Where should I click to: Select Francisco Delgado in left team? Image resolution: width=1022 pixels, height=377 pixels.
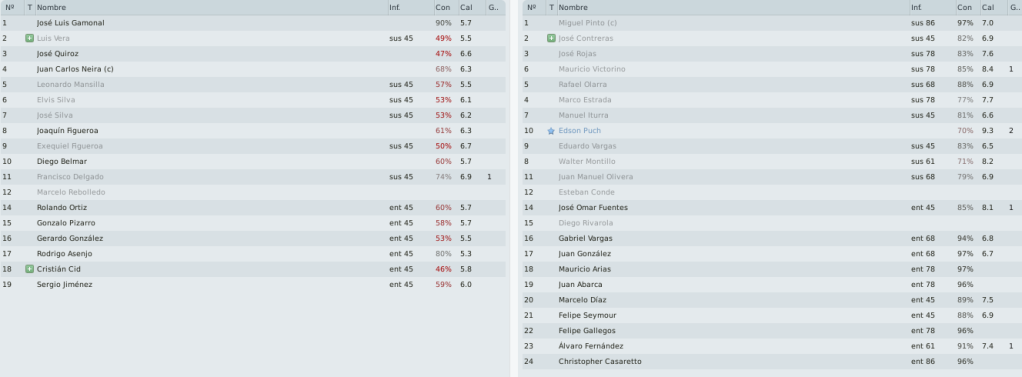[x=70, y=177]
